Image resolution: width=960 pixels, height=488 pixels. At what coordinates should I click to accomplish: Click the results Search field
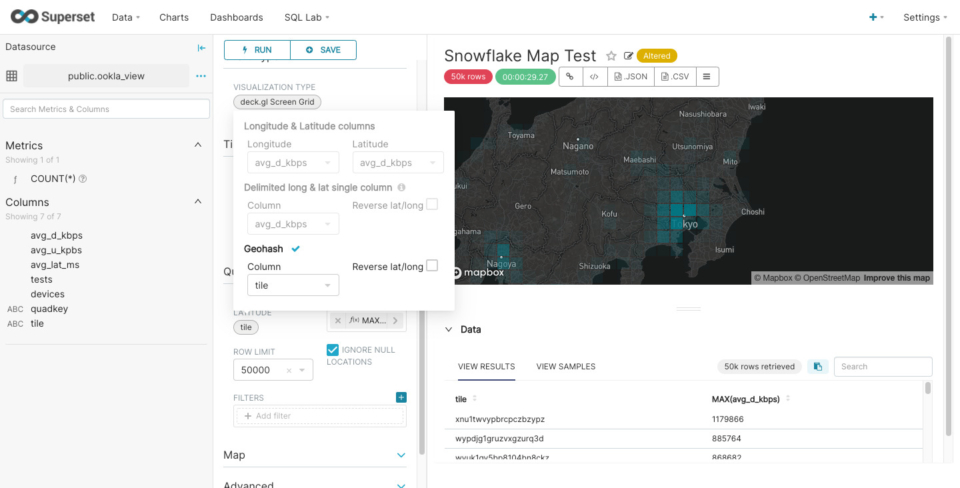883,367
